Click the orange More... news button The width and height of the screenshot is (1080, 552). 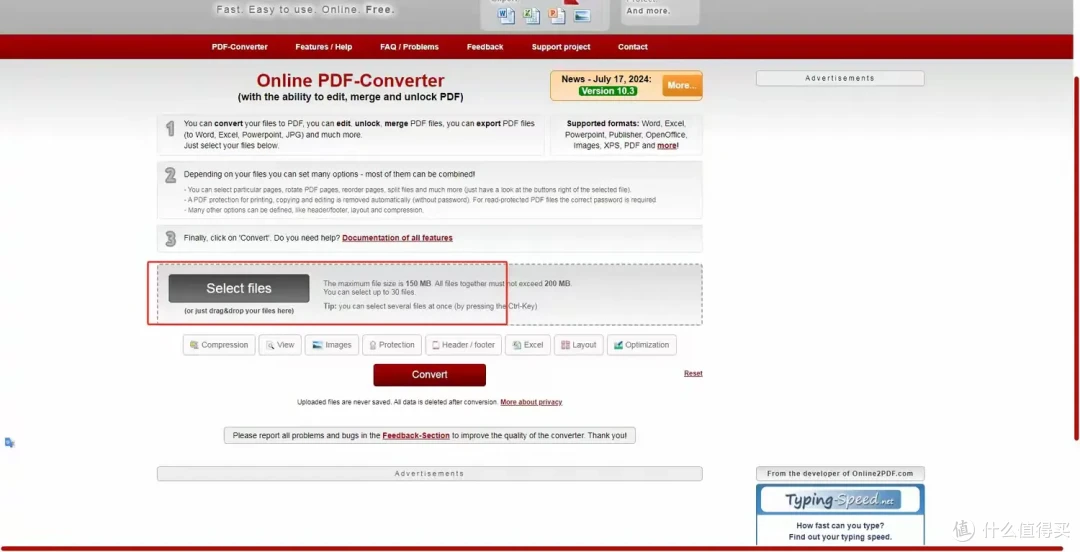pyautogui.click(x=682, y=85)
